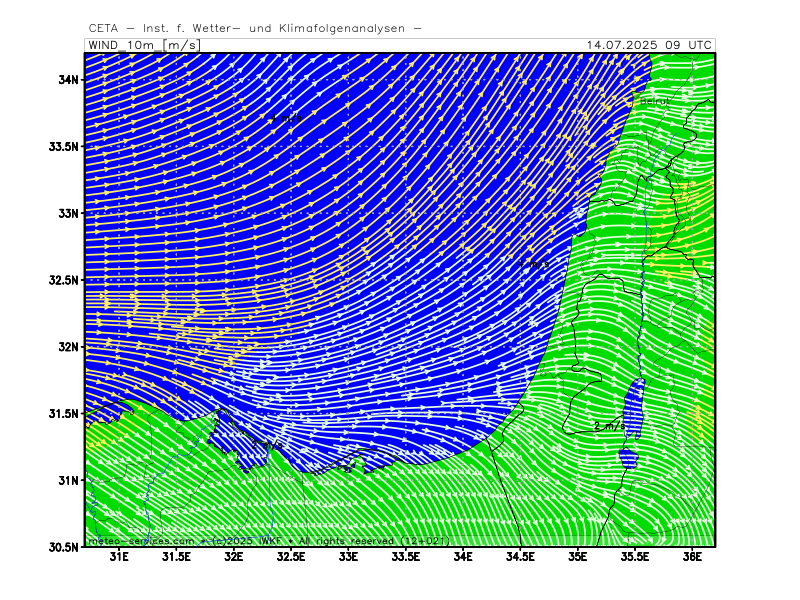Click the 34N latitude label
The width and height of the screenshot is (800, 600).
[x=68, y=80]
